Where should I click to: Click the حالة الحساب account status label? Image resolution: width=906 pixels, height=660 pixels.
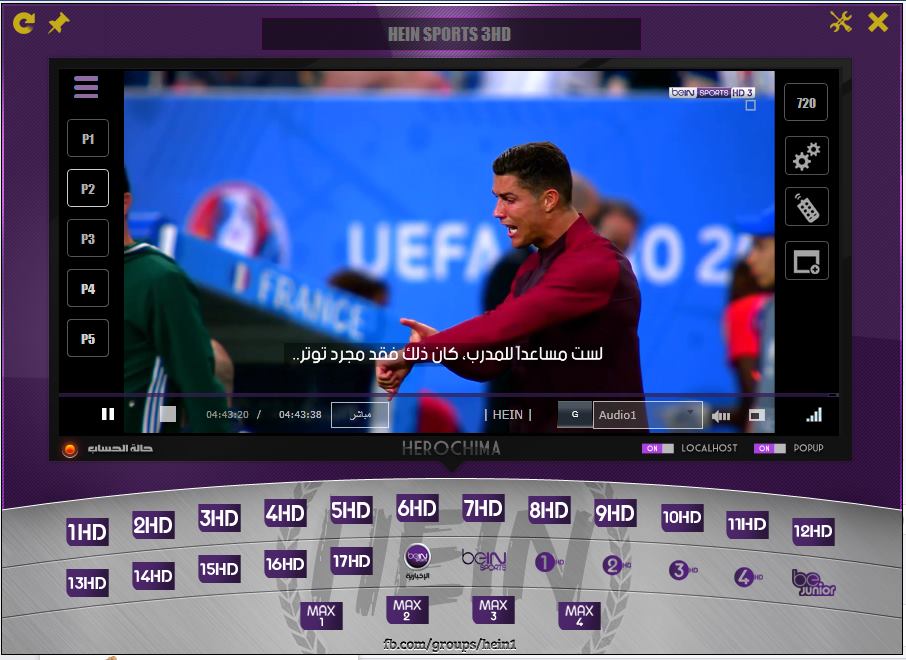pos(120,448)
